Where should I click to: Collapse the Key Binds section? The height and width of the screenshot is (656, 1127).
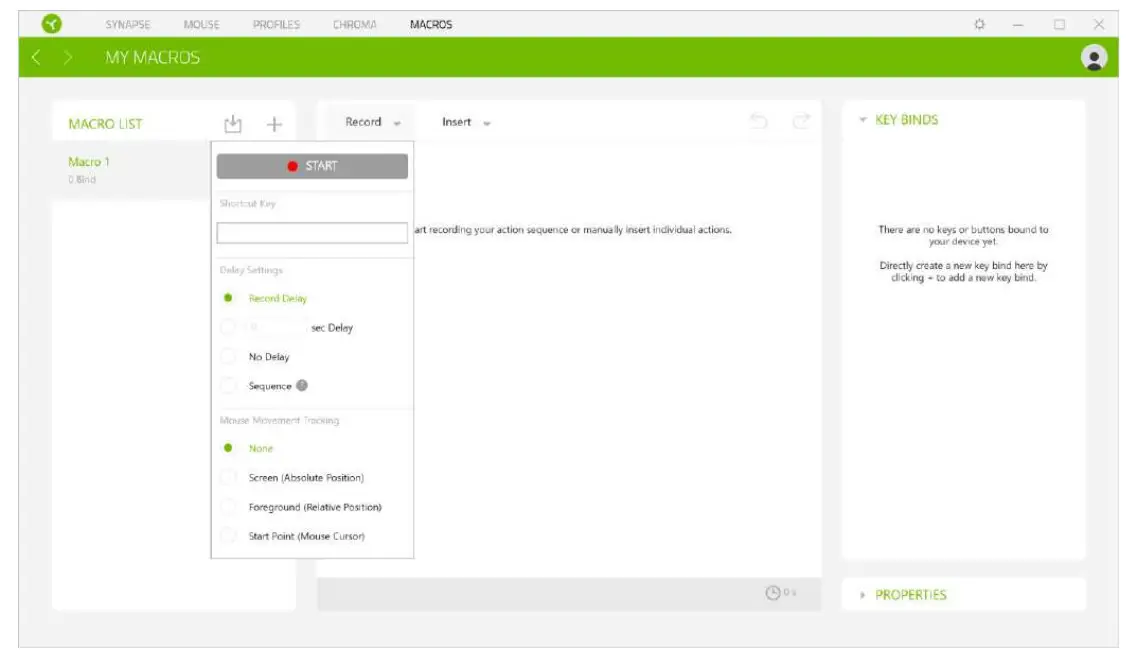(862, 120)
